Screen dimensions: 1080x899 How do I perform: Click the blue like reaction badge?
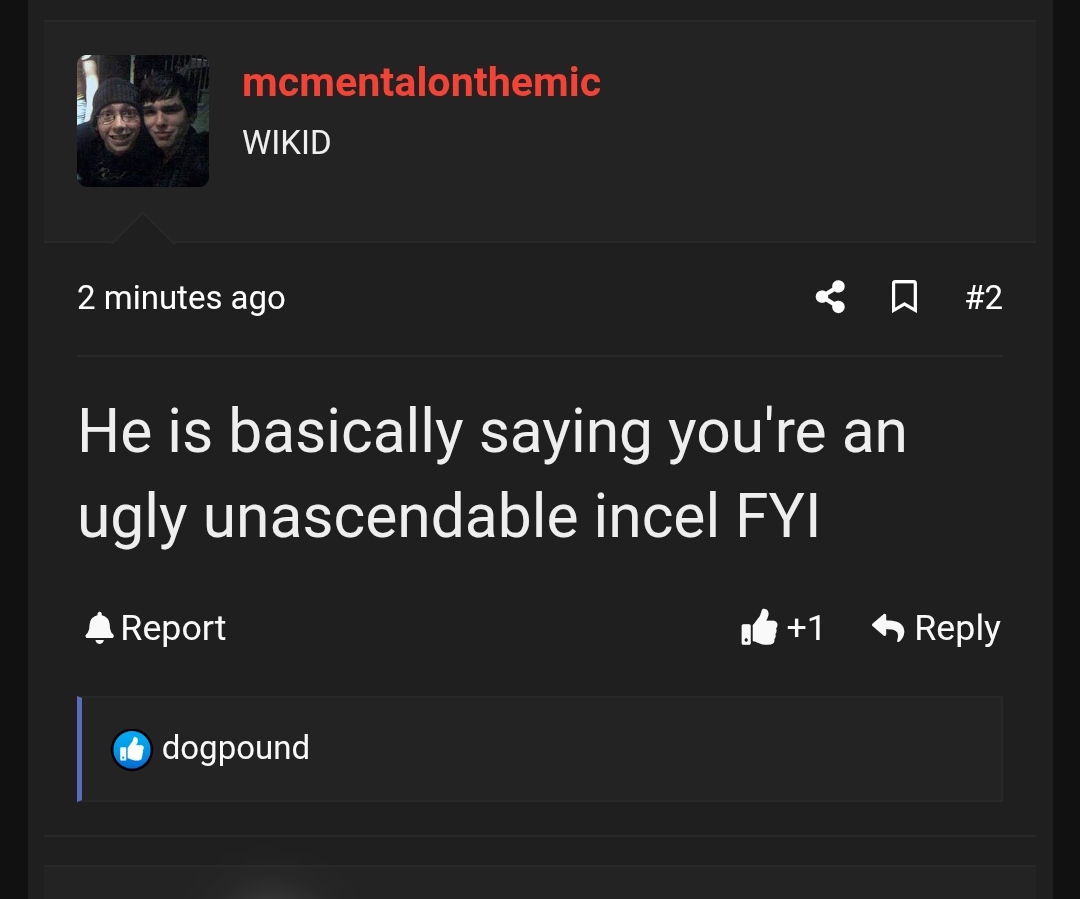[131, 749]
